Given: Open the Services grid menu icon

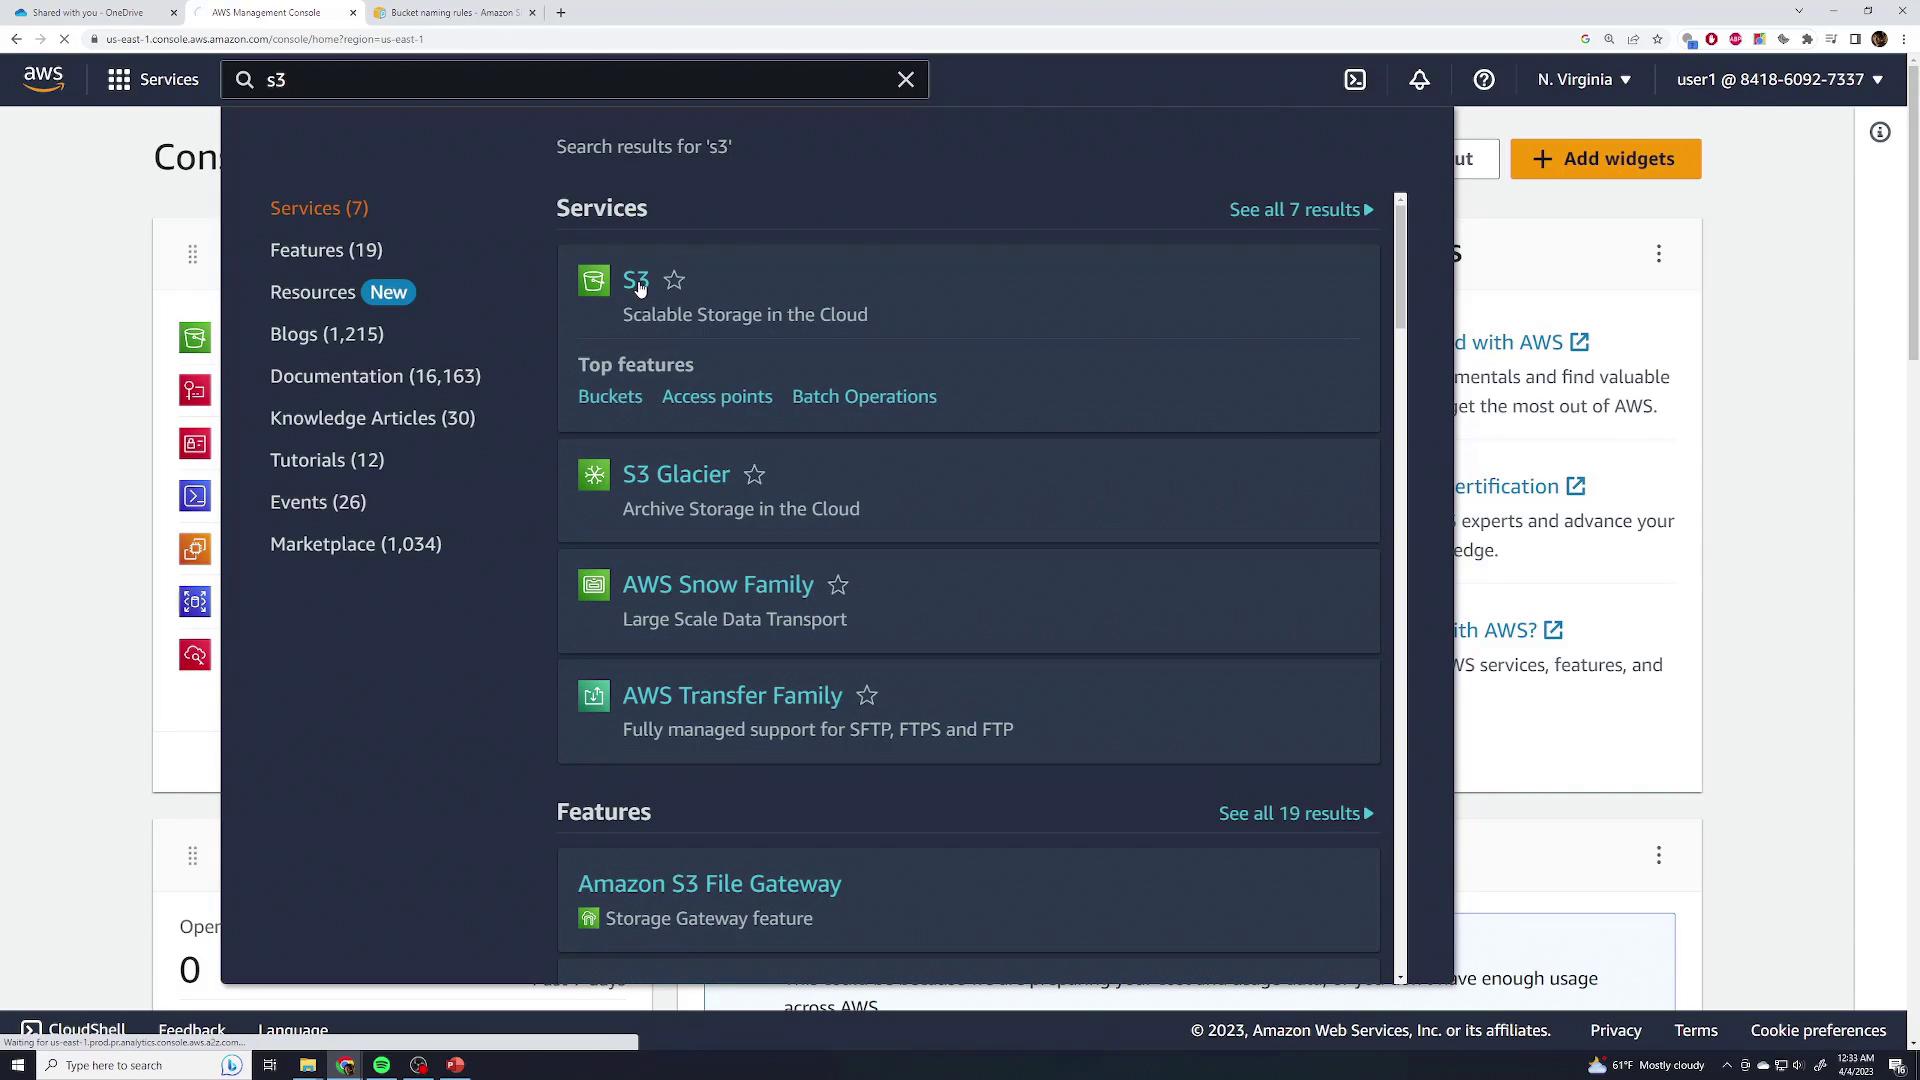Looking at the screenshot, I should pos(119,80).
